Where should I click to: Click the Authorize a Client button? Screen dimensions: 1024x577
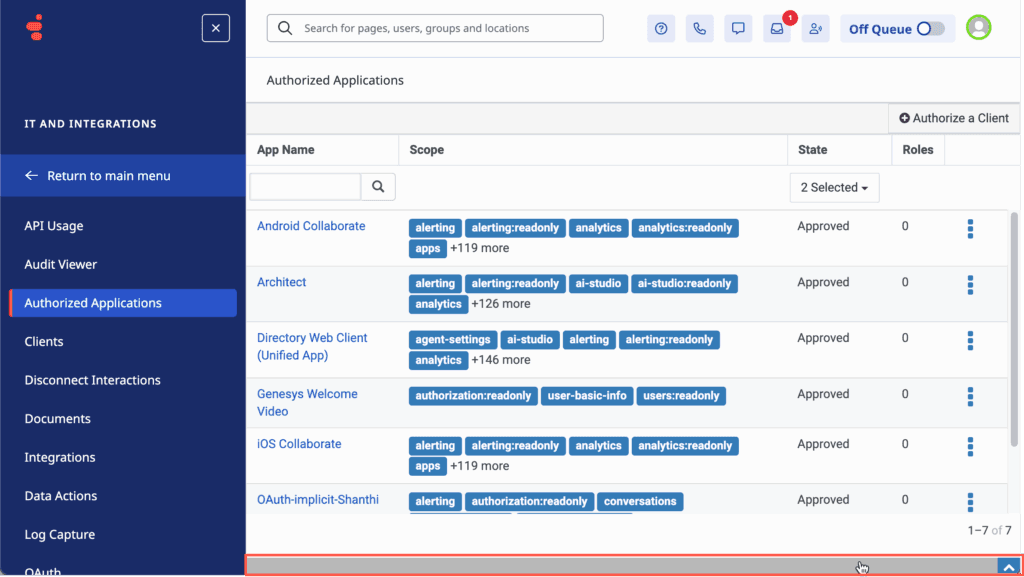954,117
